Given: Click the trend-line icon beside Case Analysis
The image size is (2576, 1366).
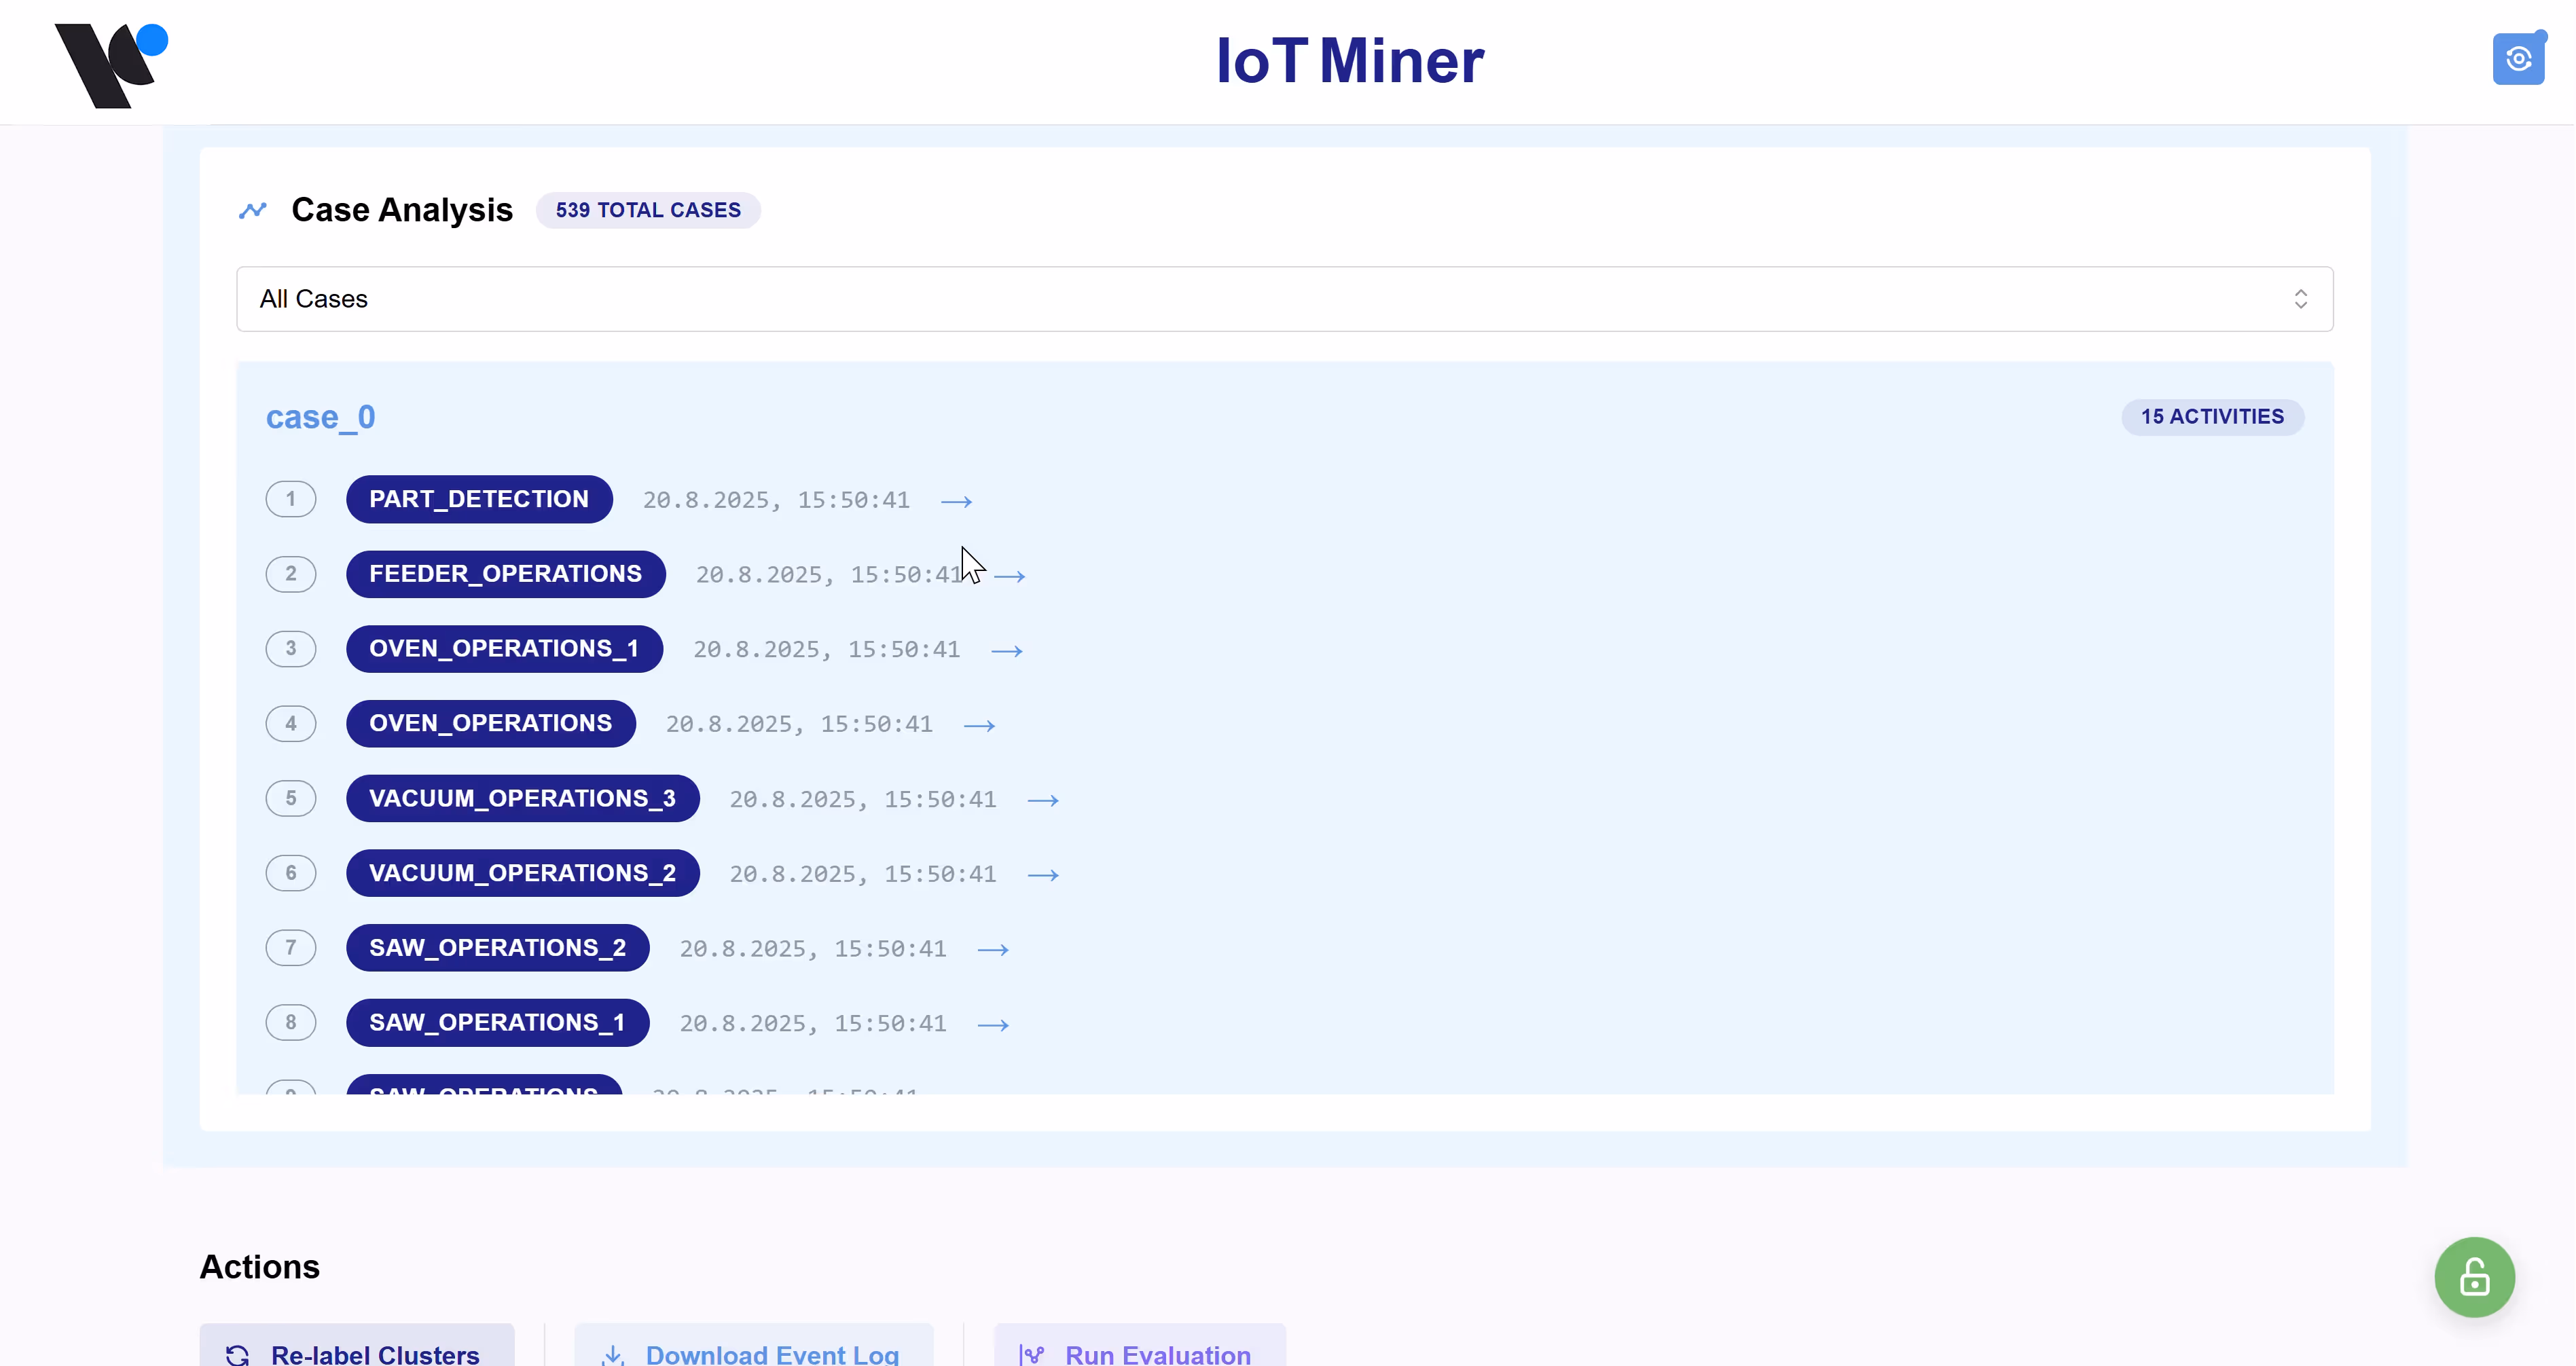Looking at the screenshot, I should 252,210.
